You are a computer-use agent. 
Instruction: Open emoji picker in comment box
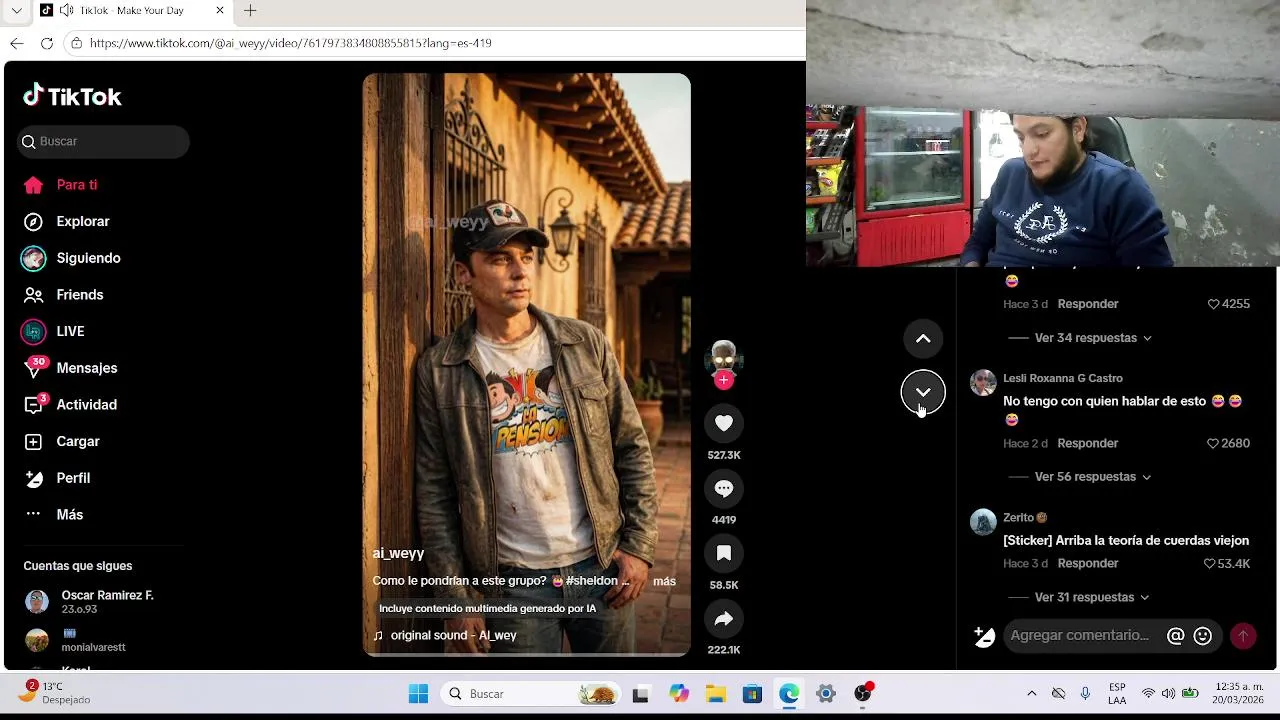(1203, 636)
